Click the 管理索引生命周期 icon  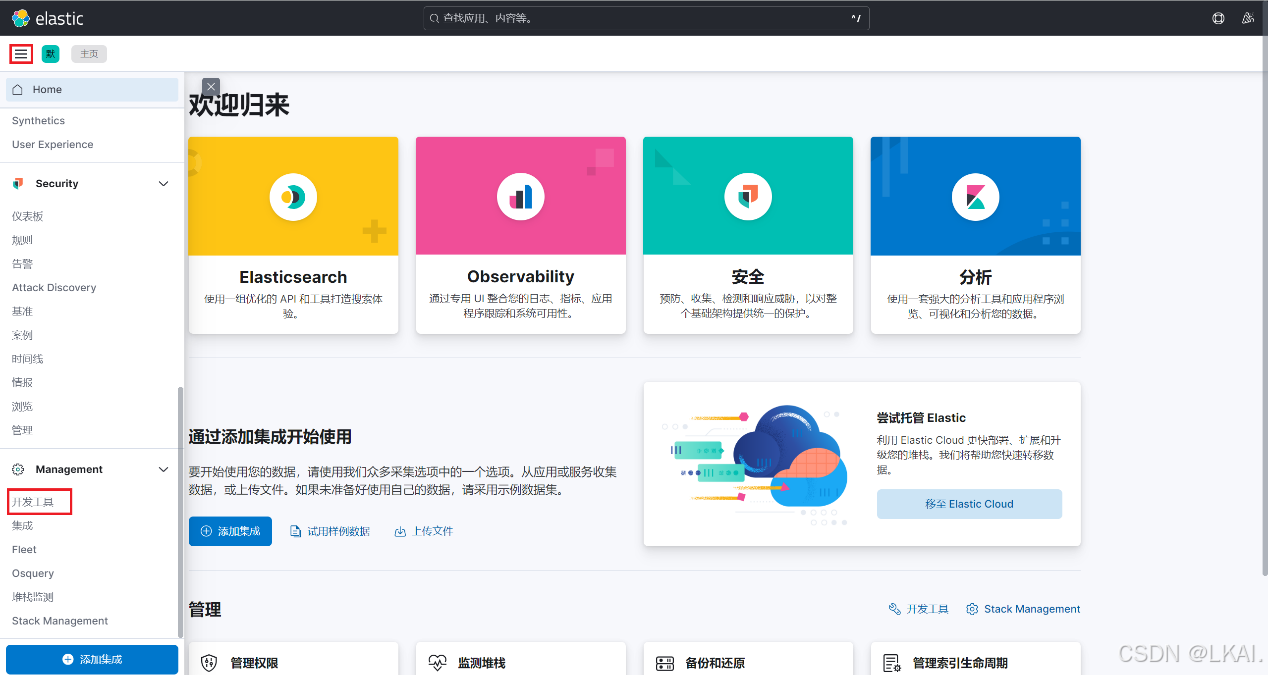893,663
